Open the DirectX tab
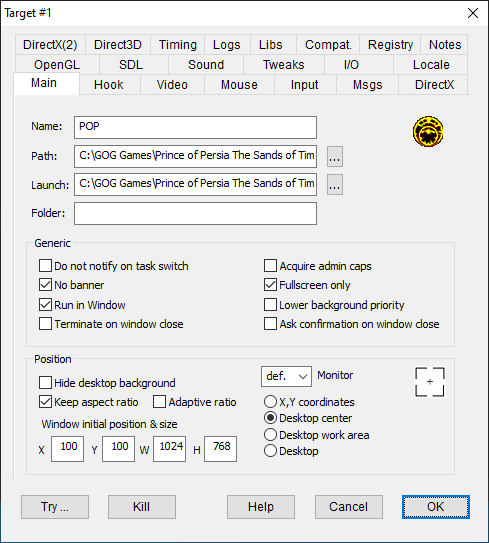The image size is (489, 543). (x=434, y=85)
